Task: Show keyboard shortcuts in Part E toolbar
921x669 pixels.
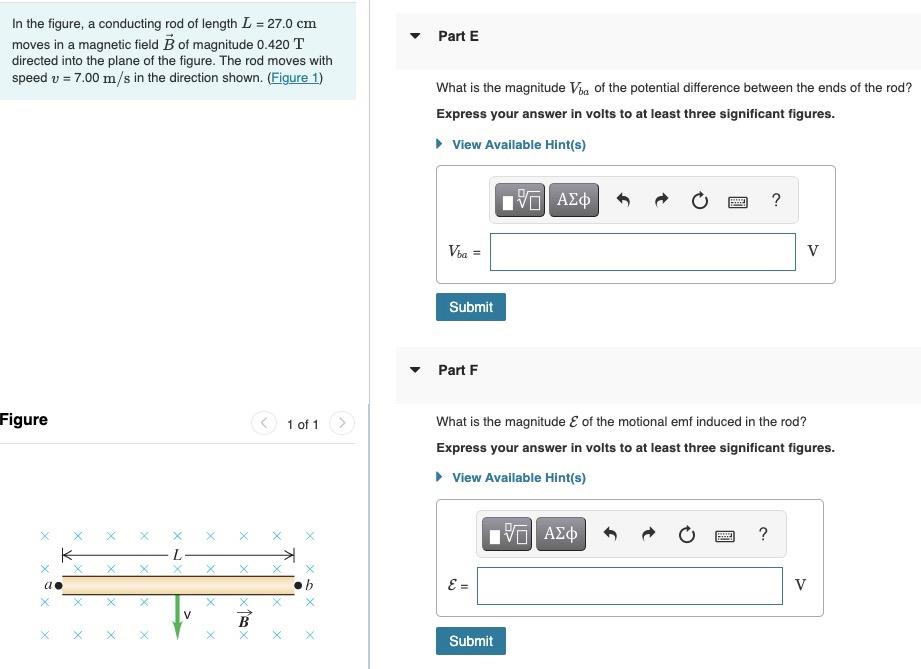Action: point(738,202)
